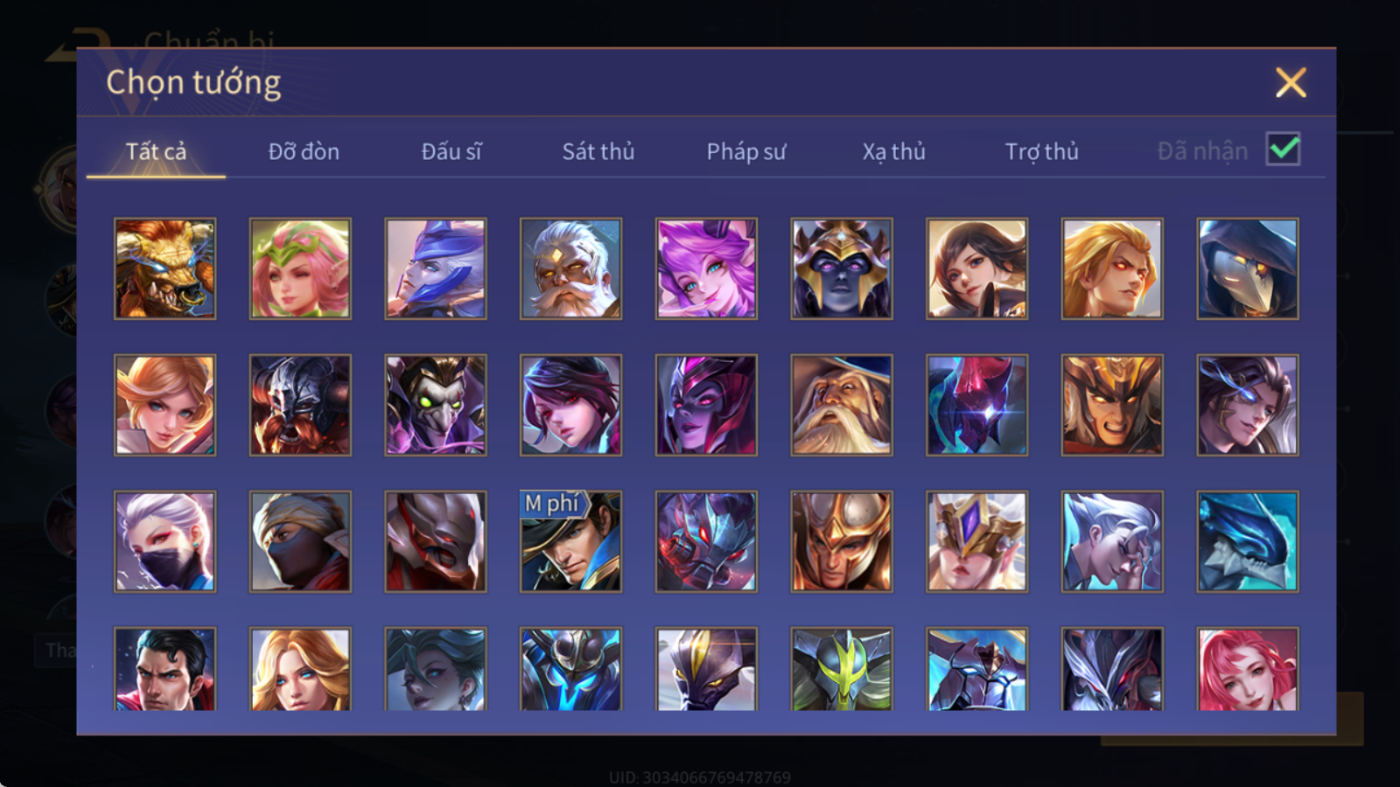The width and height of the screenshot is (1400, 787).
Task: Select the blue ice shark creature hero
Action: [1248, 541]
